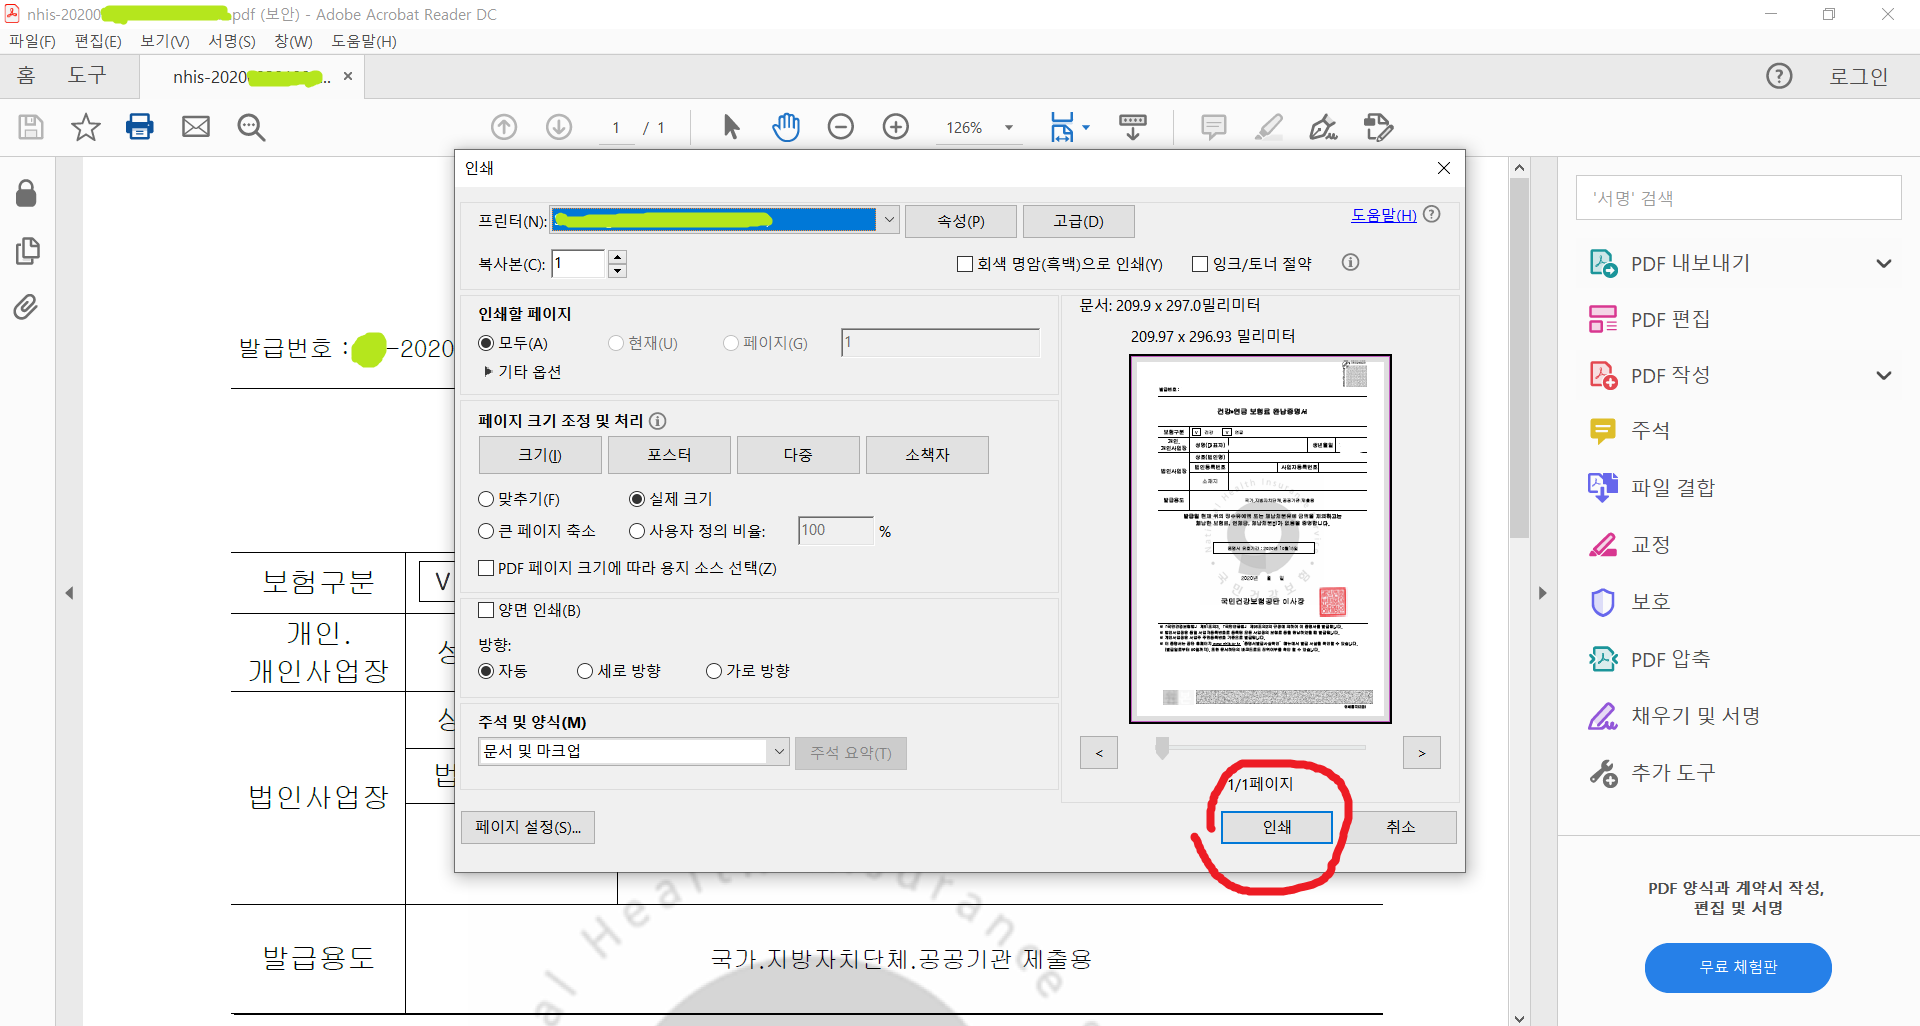Open the 보호 protect tool
The width and height of the screenshot is (1920, 1026).
(x=1630, y=602)
